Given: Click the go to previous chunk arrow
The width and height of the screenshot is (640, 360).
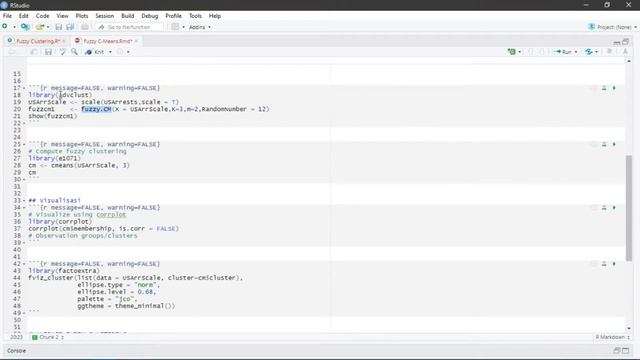Looking at the screenshot, I should pos(531,52).
